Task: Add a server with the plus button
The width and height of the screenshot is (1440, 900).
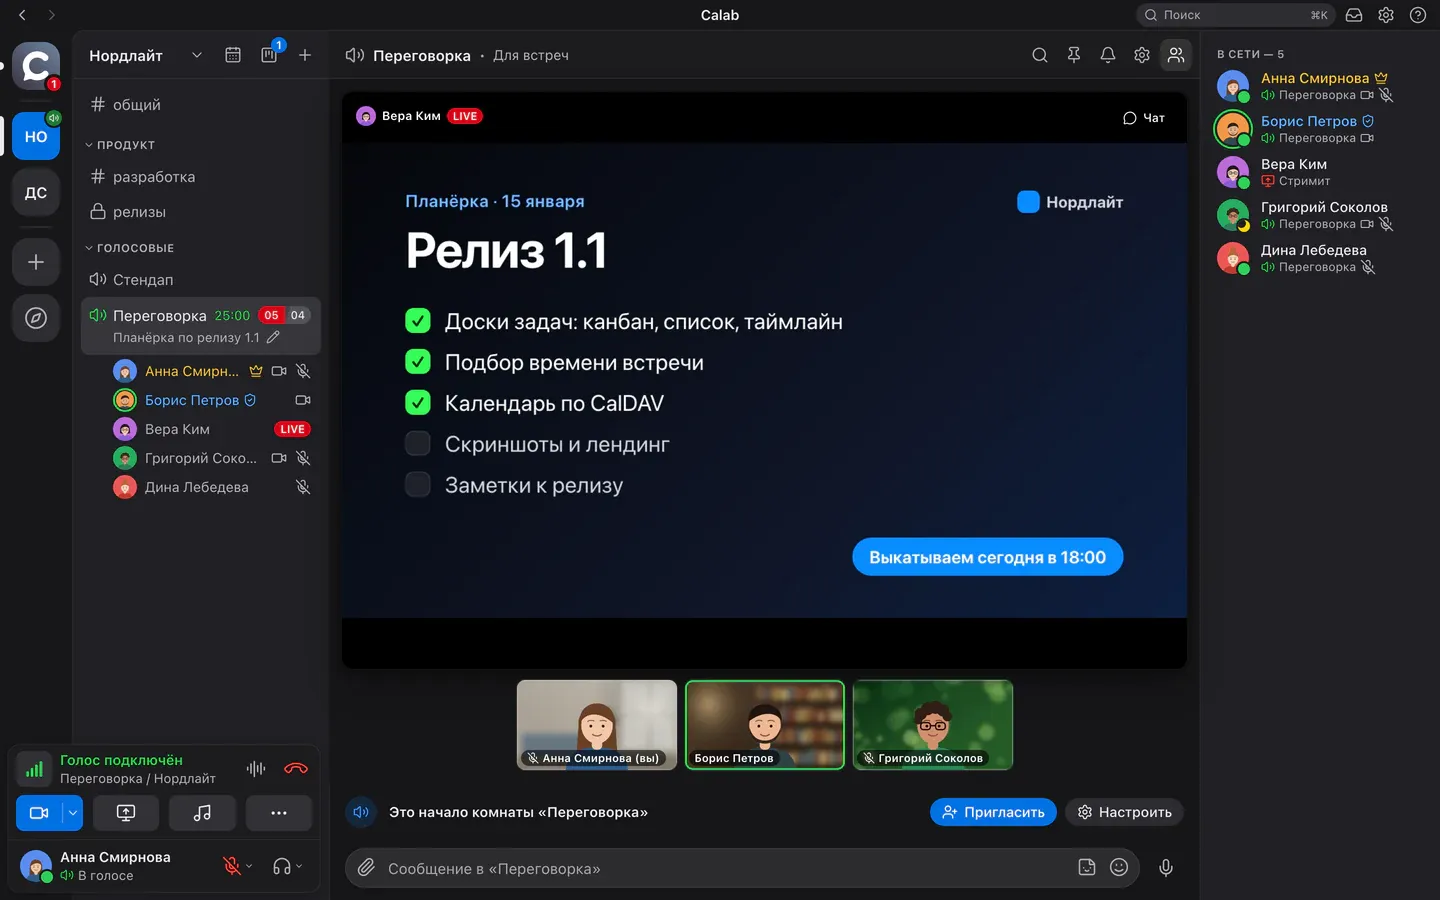Action: 36,262
